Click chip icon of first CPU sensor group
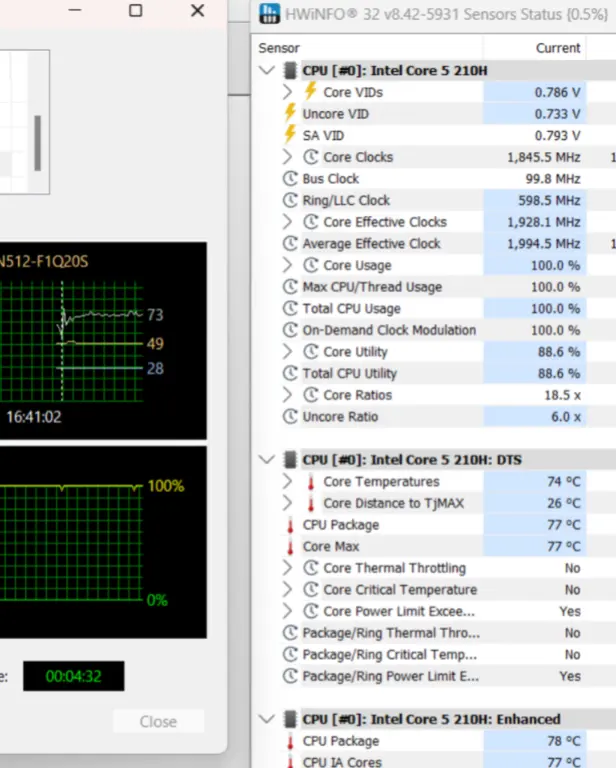This screenshot has height=768, width=616. [290, 70]
